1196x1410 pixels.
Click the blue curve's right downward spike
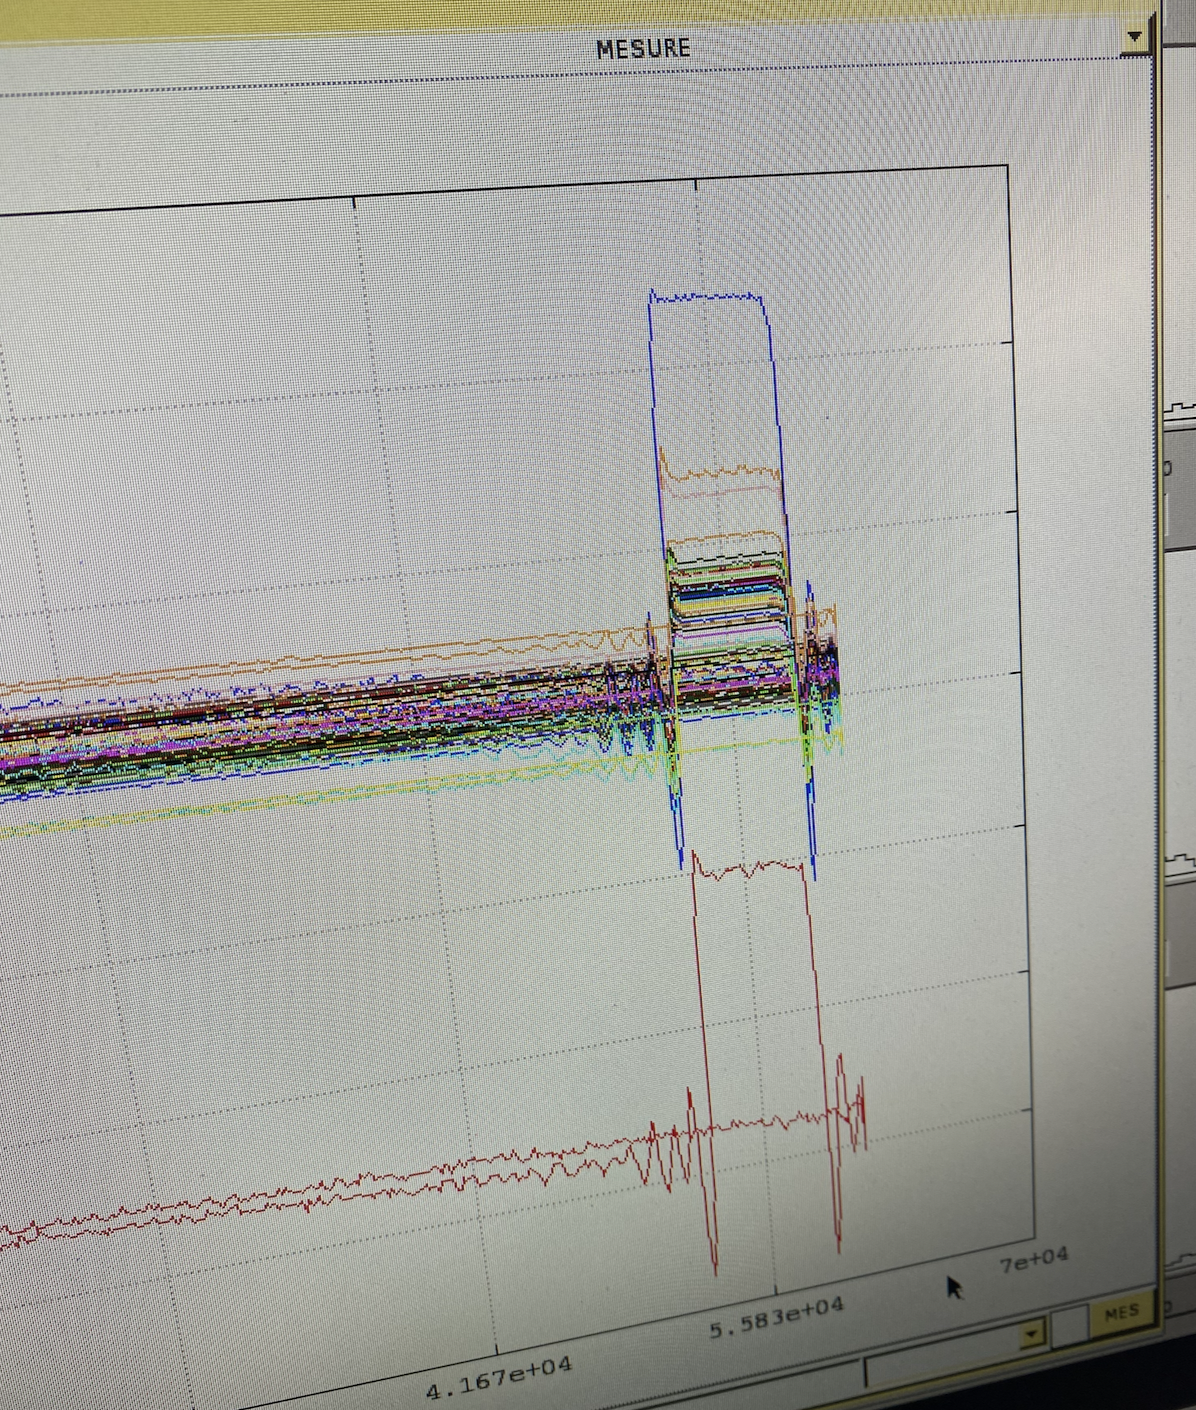coord(813,870)
